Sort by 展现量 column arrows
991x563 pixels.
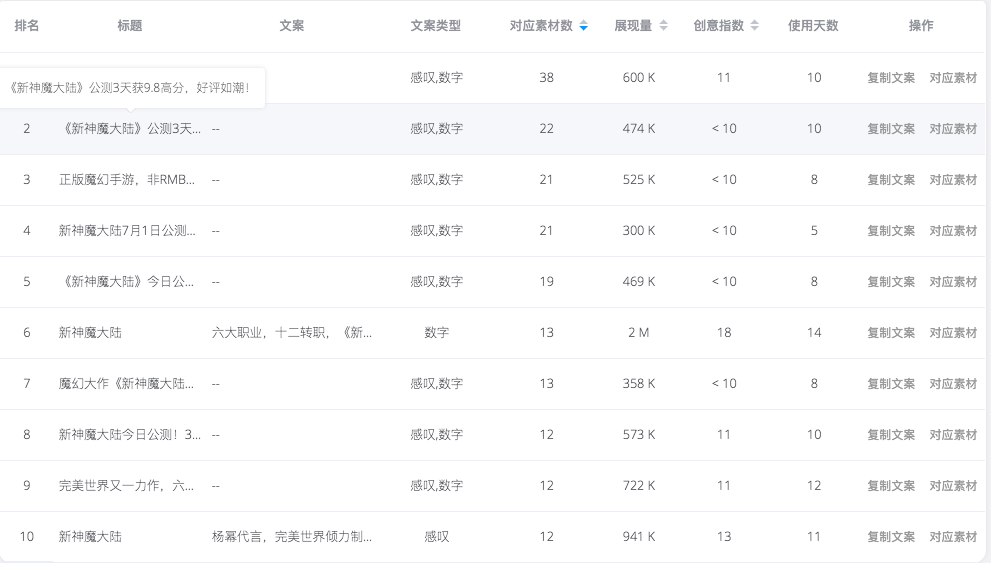[x=663, y=26]
